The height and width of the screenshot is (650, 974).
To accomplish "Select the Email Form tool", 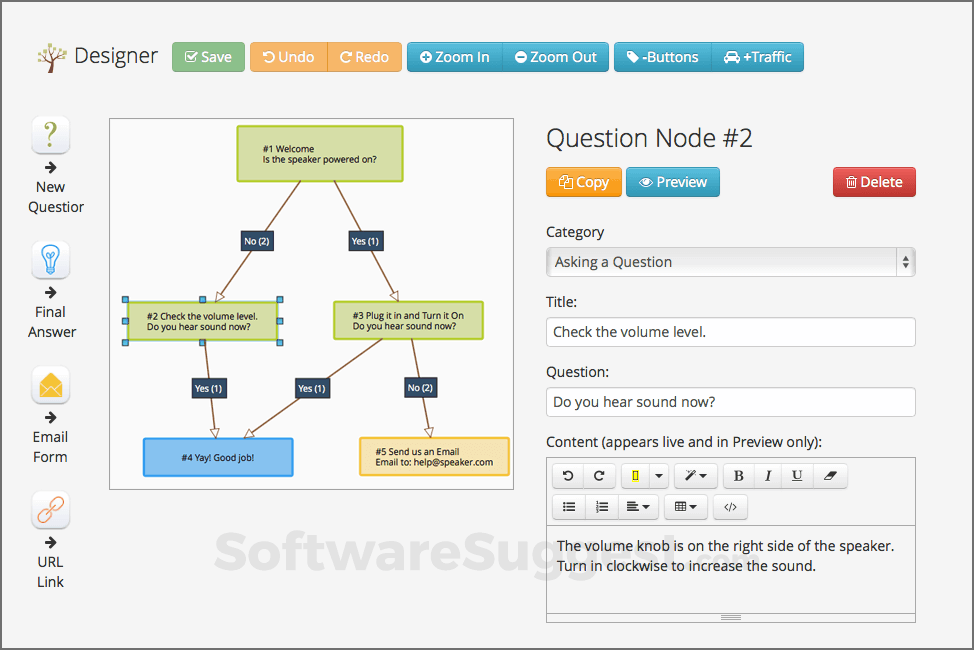I will [50, 385].
